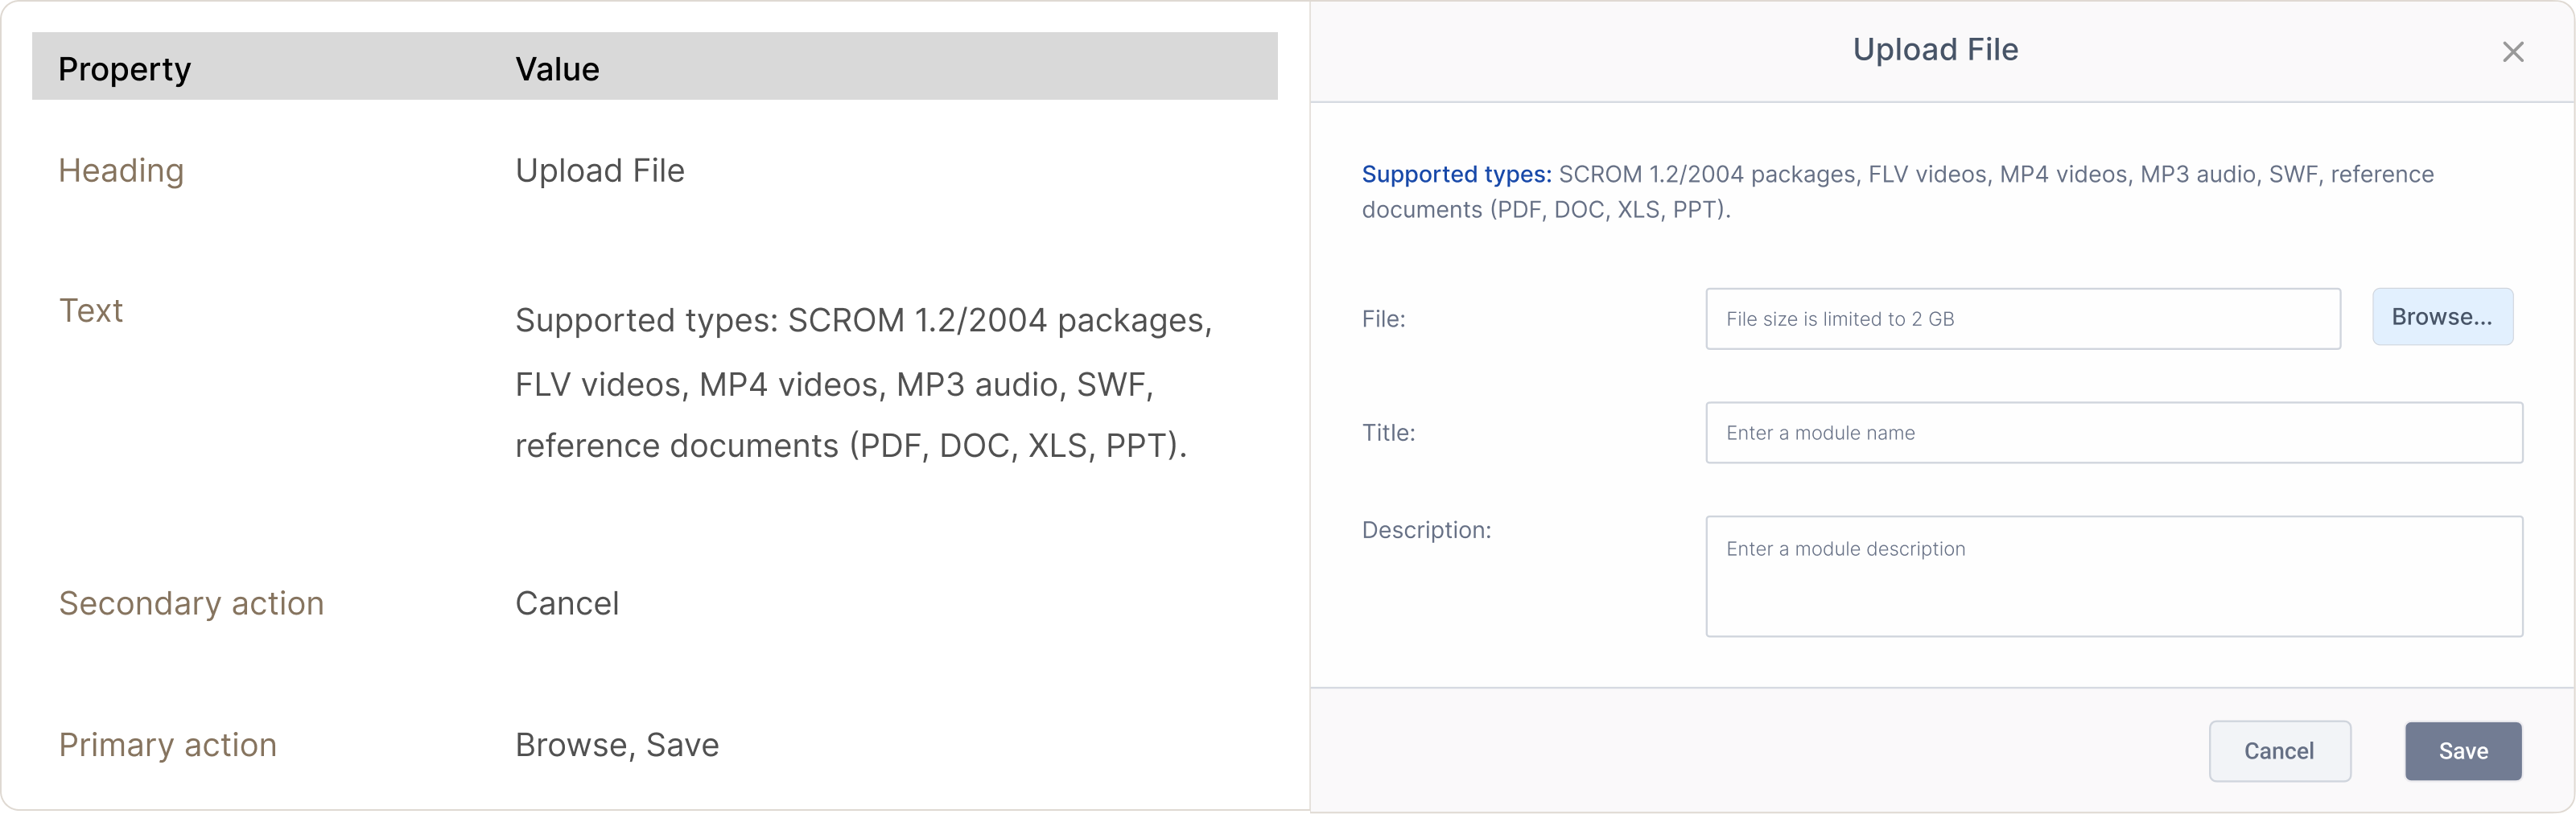Click the Value column header

click(x=557, y=69)
